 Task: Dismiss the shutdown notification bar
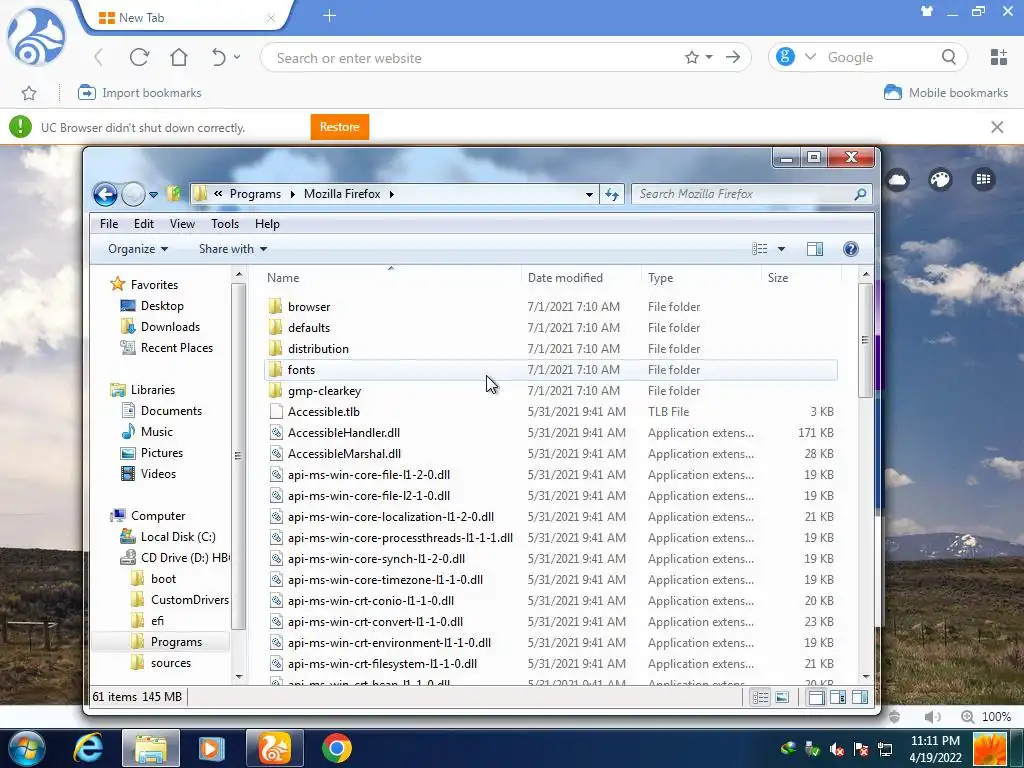click(x=997, y=127)
